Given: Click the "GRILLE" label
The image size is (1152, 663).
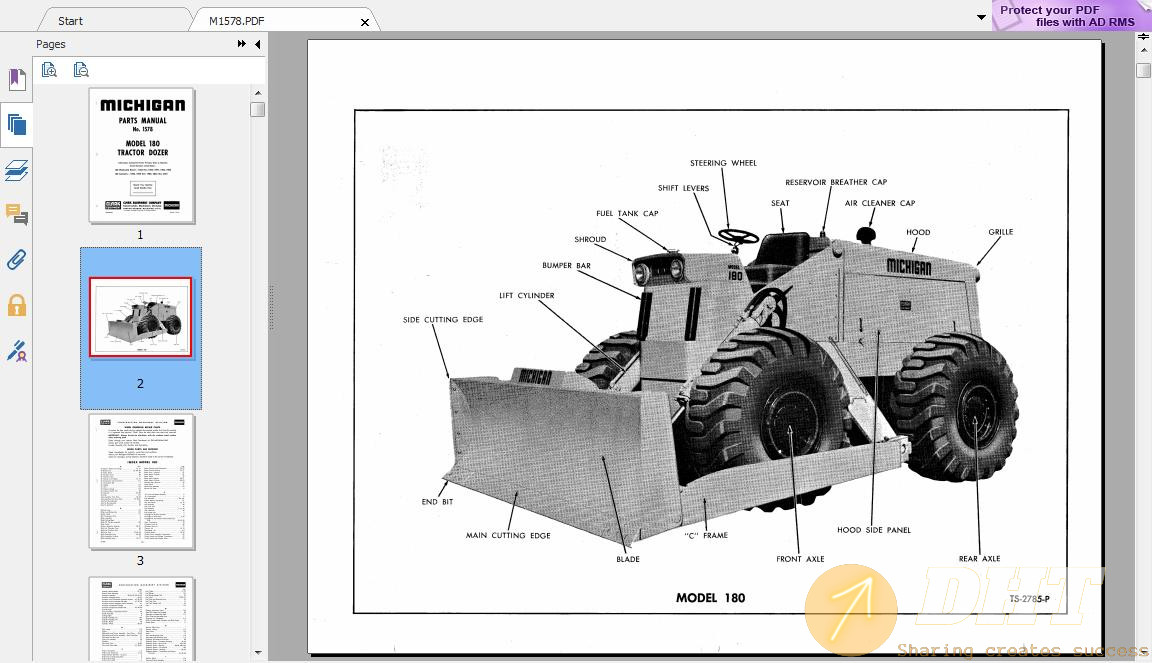Looking at the screenshot, I should point(1001,232).
